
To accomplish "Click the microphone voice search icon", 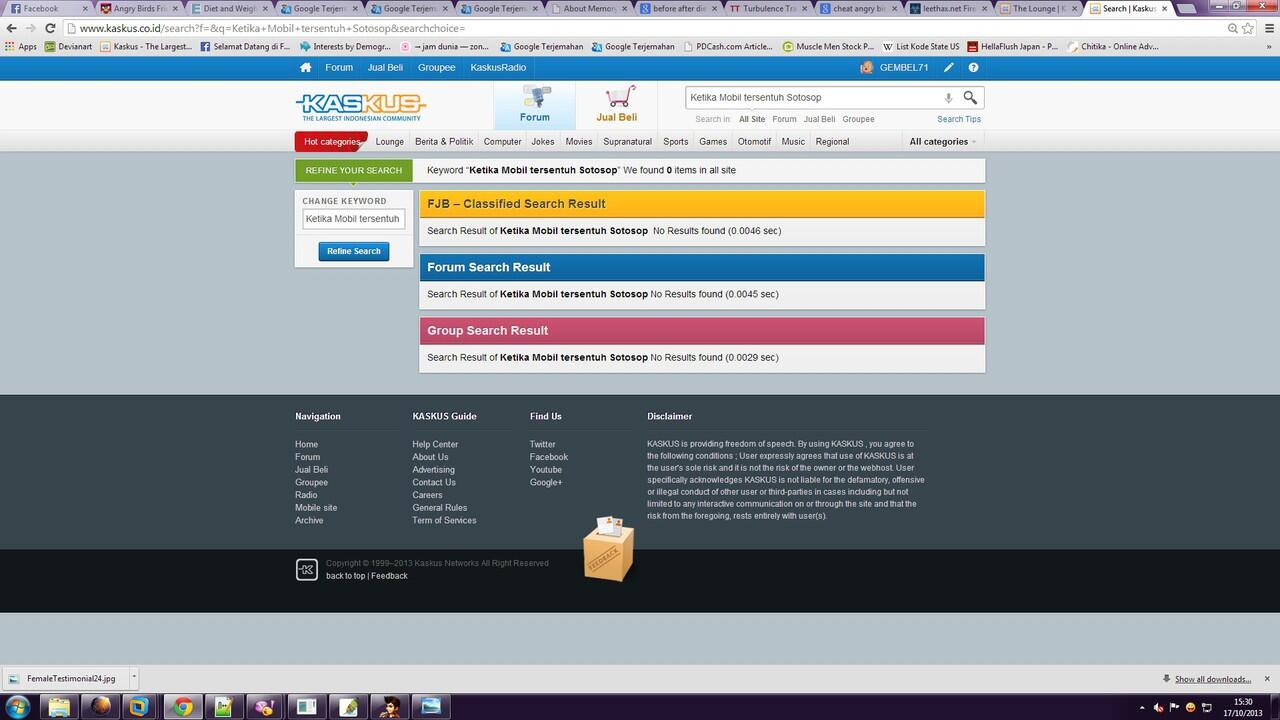I will pyautogui.click(x=948, y=98).
